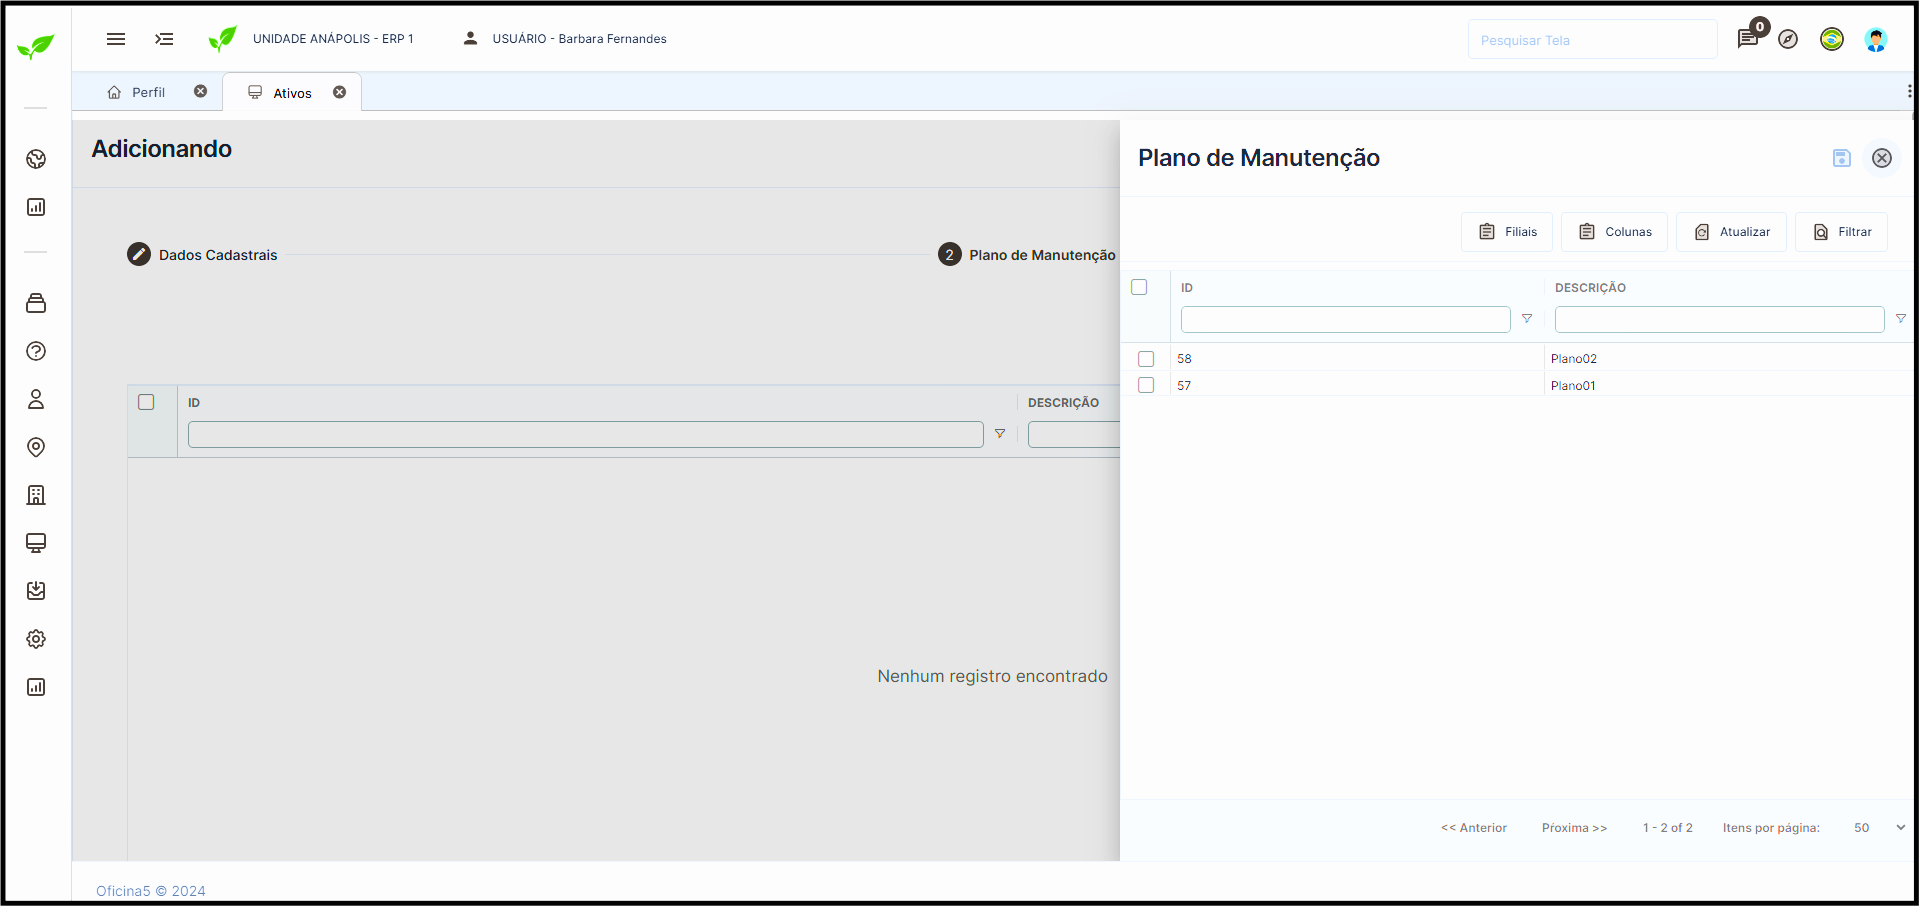This screenshot has height=907, width=1920.
Task: Open the hamburger menu icon
Action: point(116,39)
